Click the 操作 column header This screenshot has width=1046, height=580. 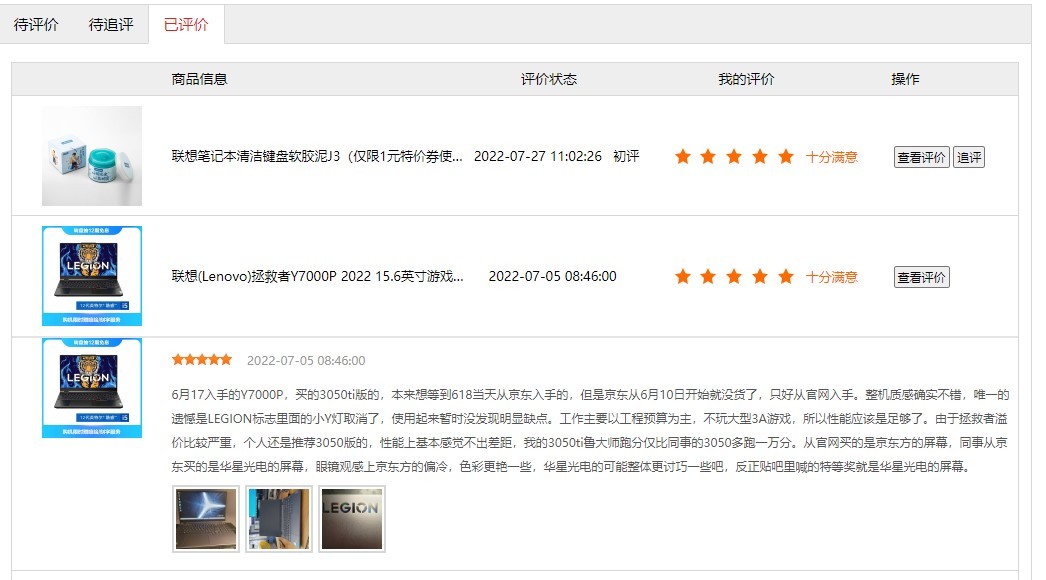[x=905, y=79]
